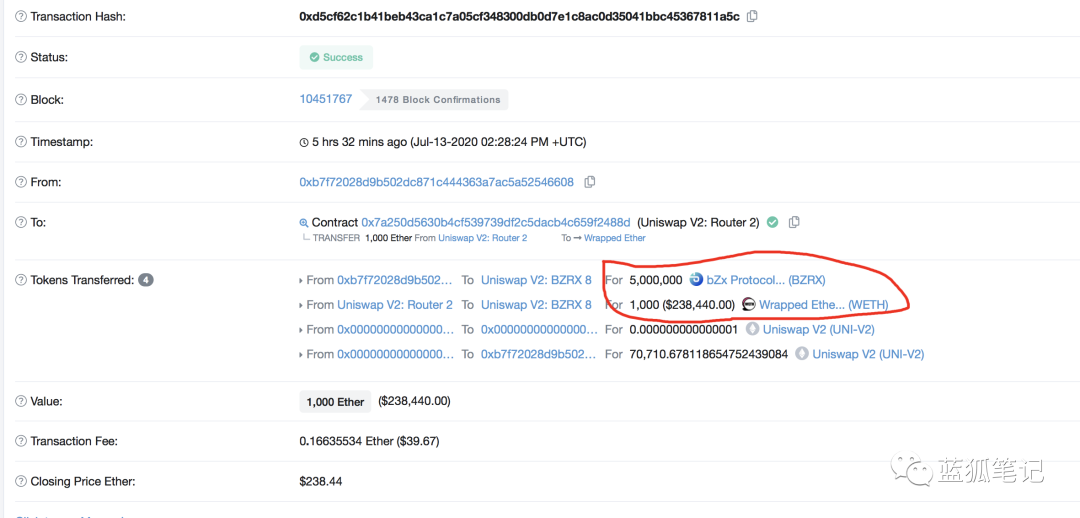Open Wrapped Ethe... (WETH) token link

pos(824,304)
